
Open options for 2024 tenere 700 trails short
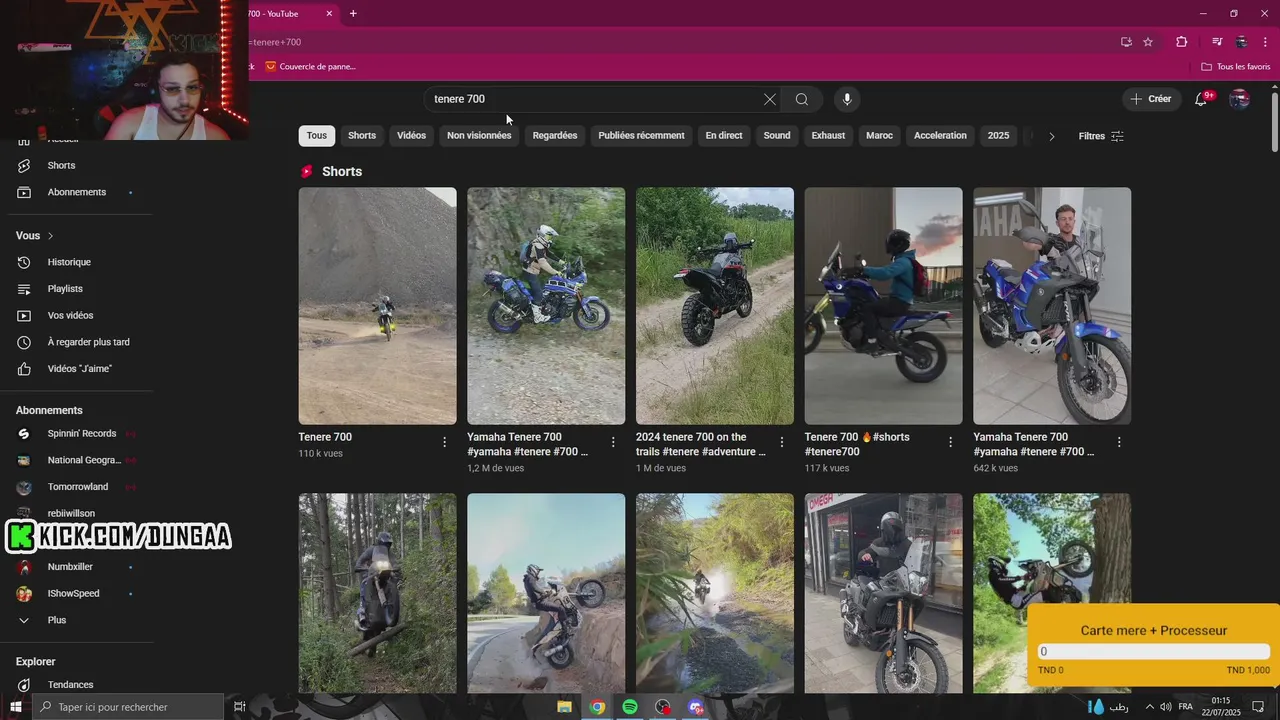pos(782,441)
